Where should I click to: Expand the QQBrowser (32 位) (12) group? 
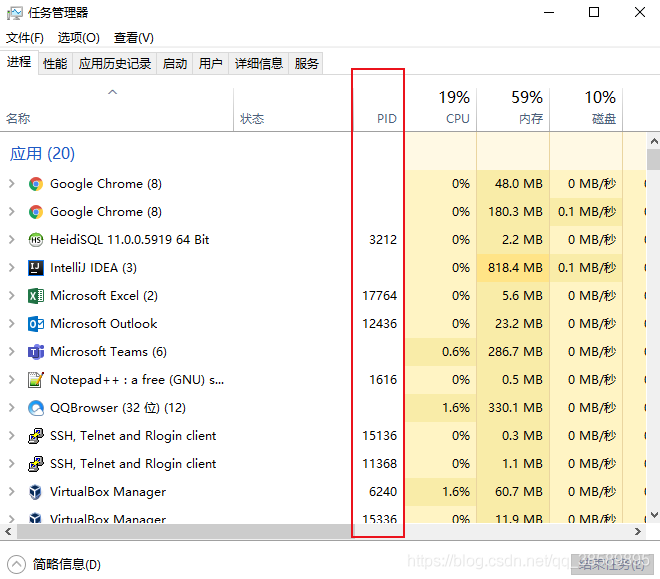(x=12, y=408)
